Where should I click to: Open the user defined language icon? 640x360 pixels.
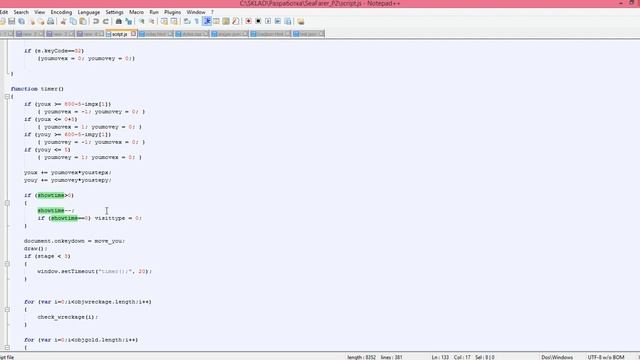point(216,21)
